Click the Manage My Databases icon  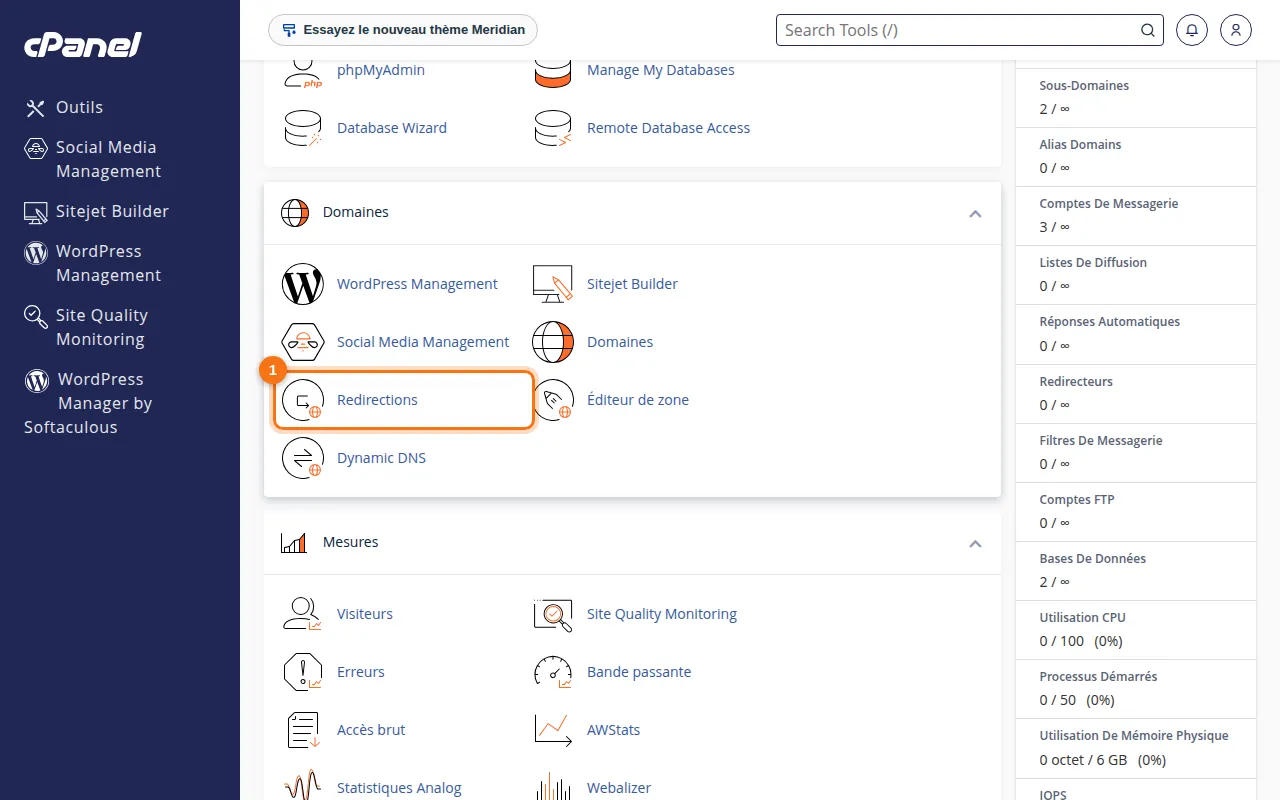coord(552,72)
